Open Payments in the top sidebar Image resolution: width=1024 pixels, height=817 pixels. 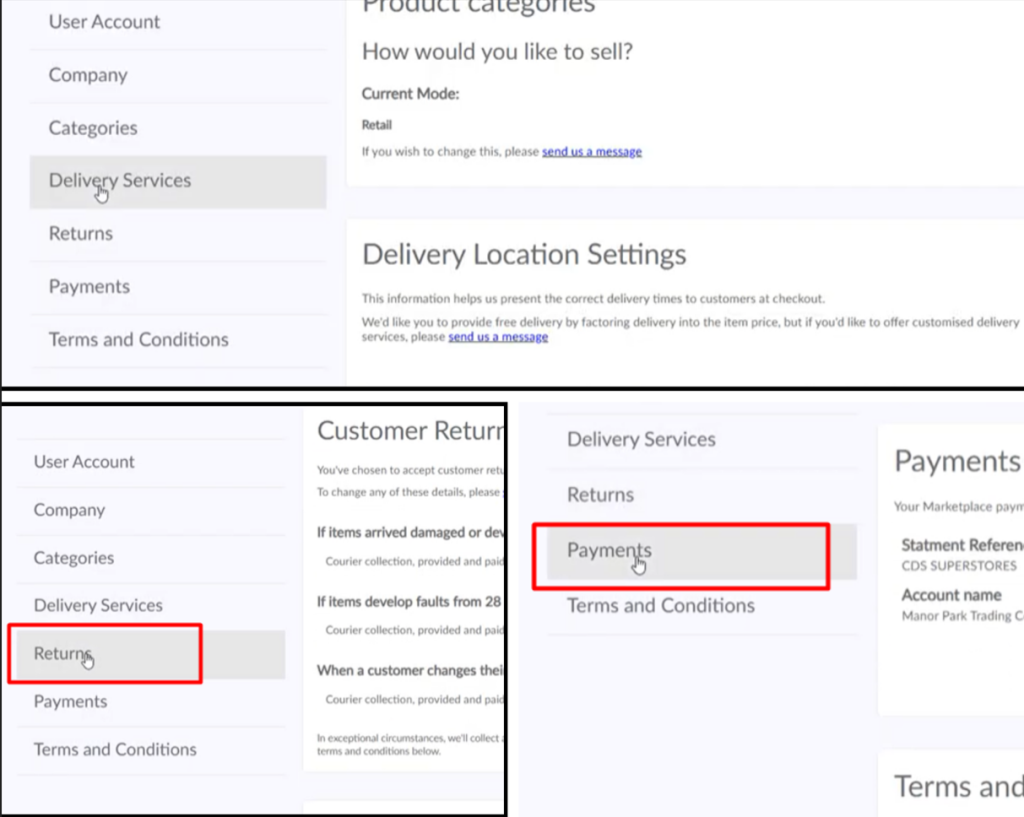(x=178, y=287)
